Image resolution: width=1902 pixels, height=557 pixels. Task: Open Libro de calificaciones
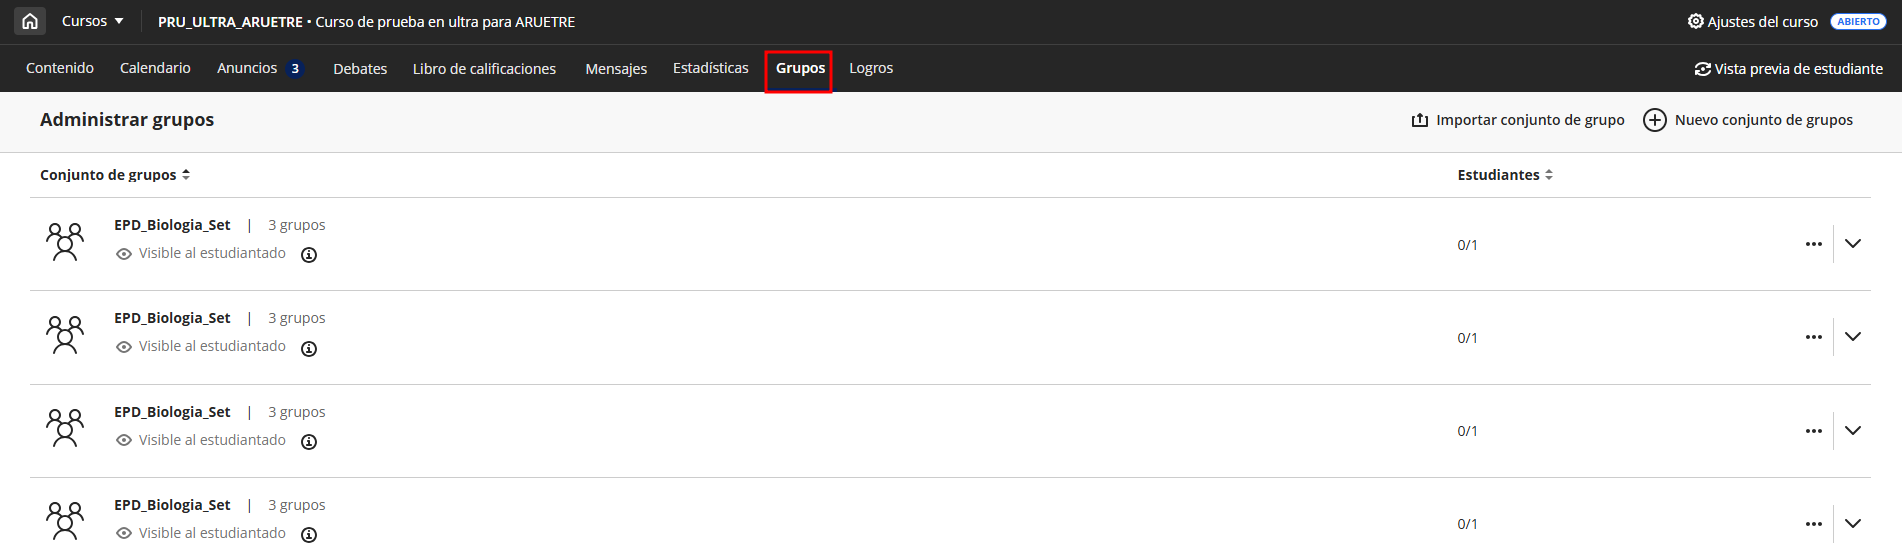pos(484,68)
